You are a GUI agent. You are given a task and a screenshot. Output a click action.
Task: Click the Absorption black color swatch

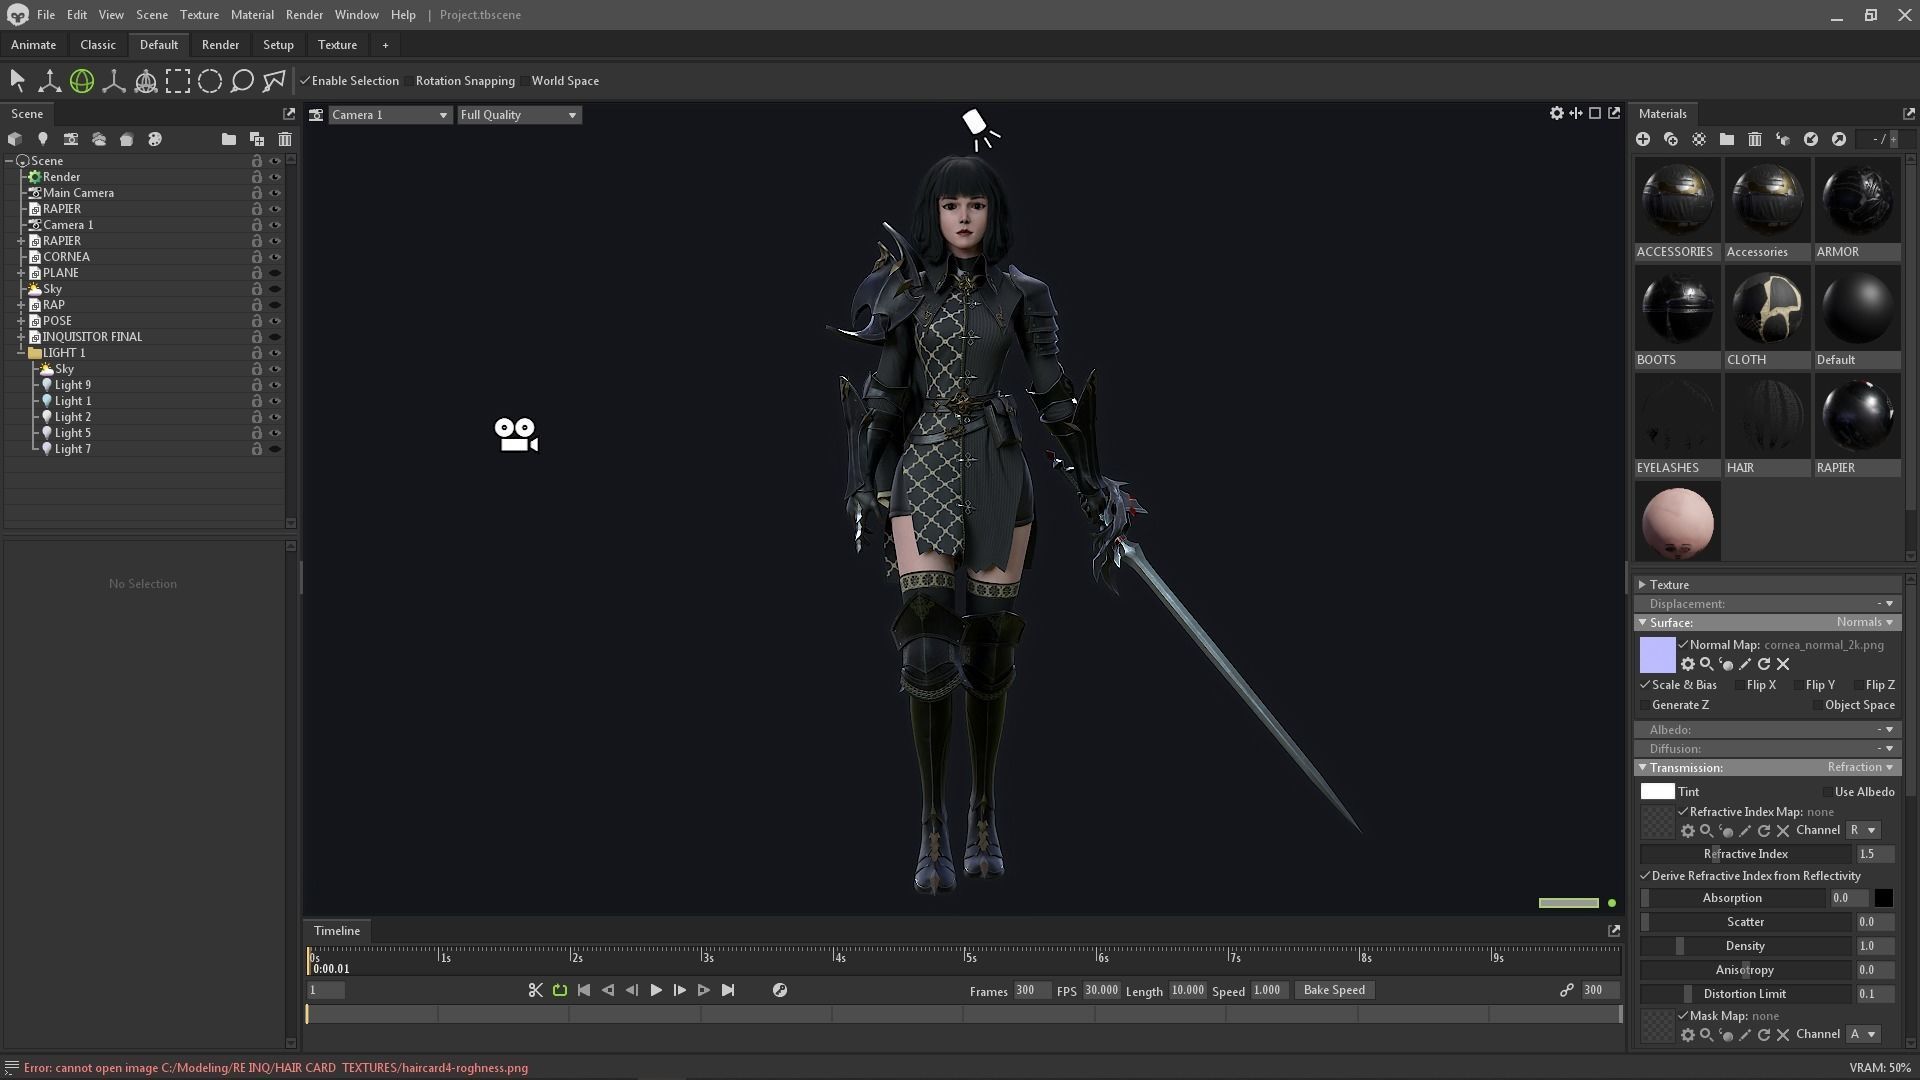[x=1884, y=898]
